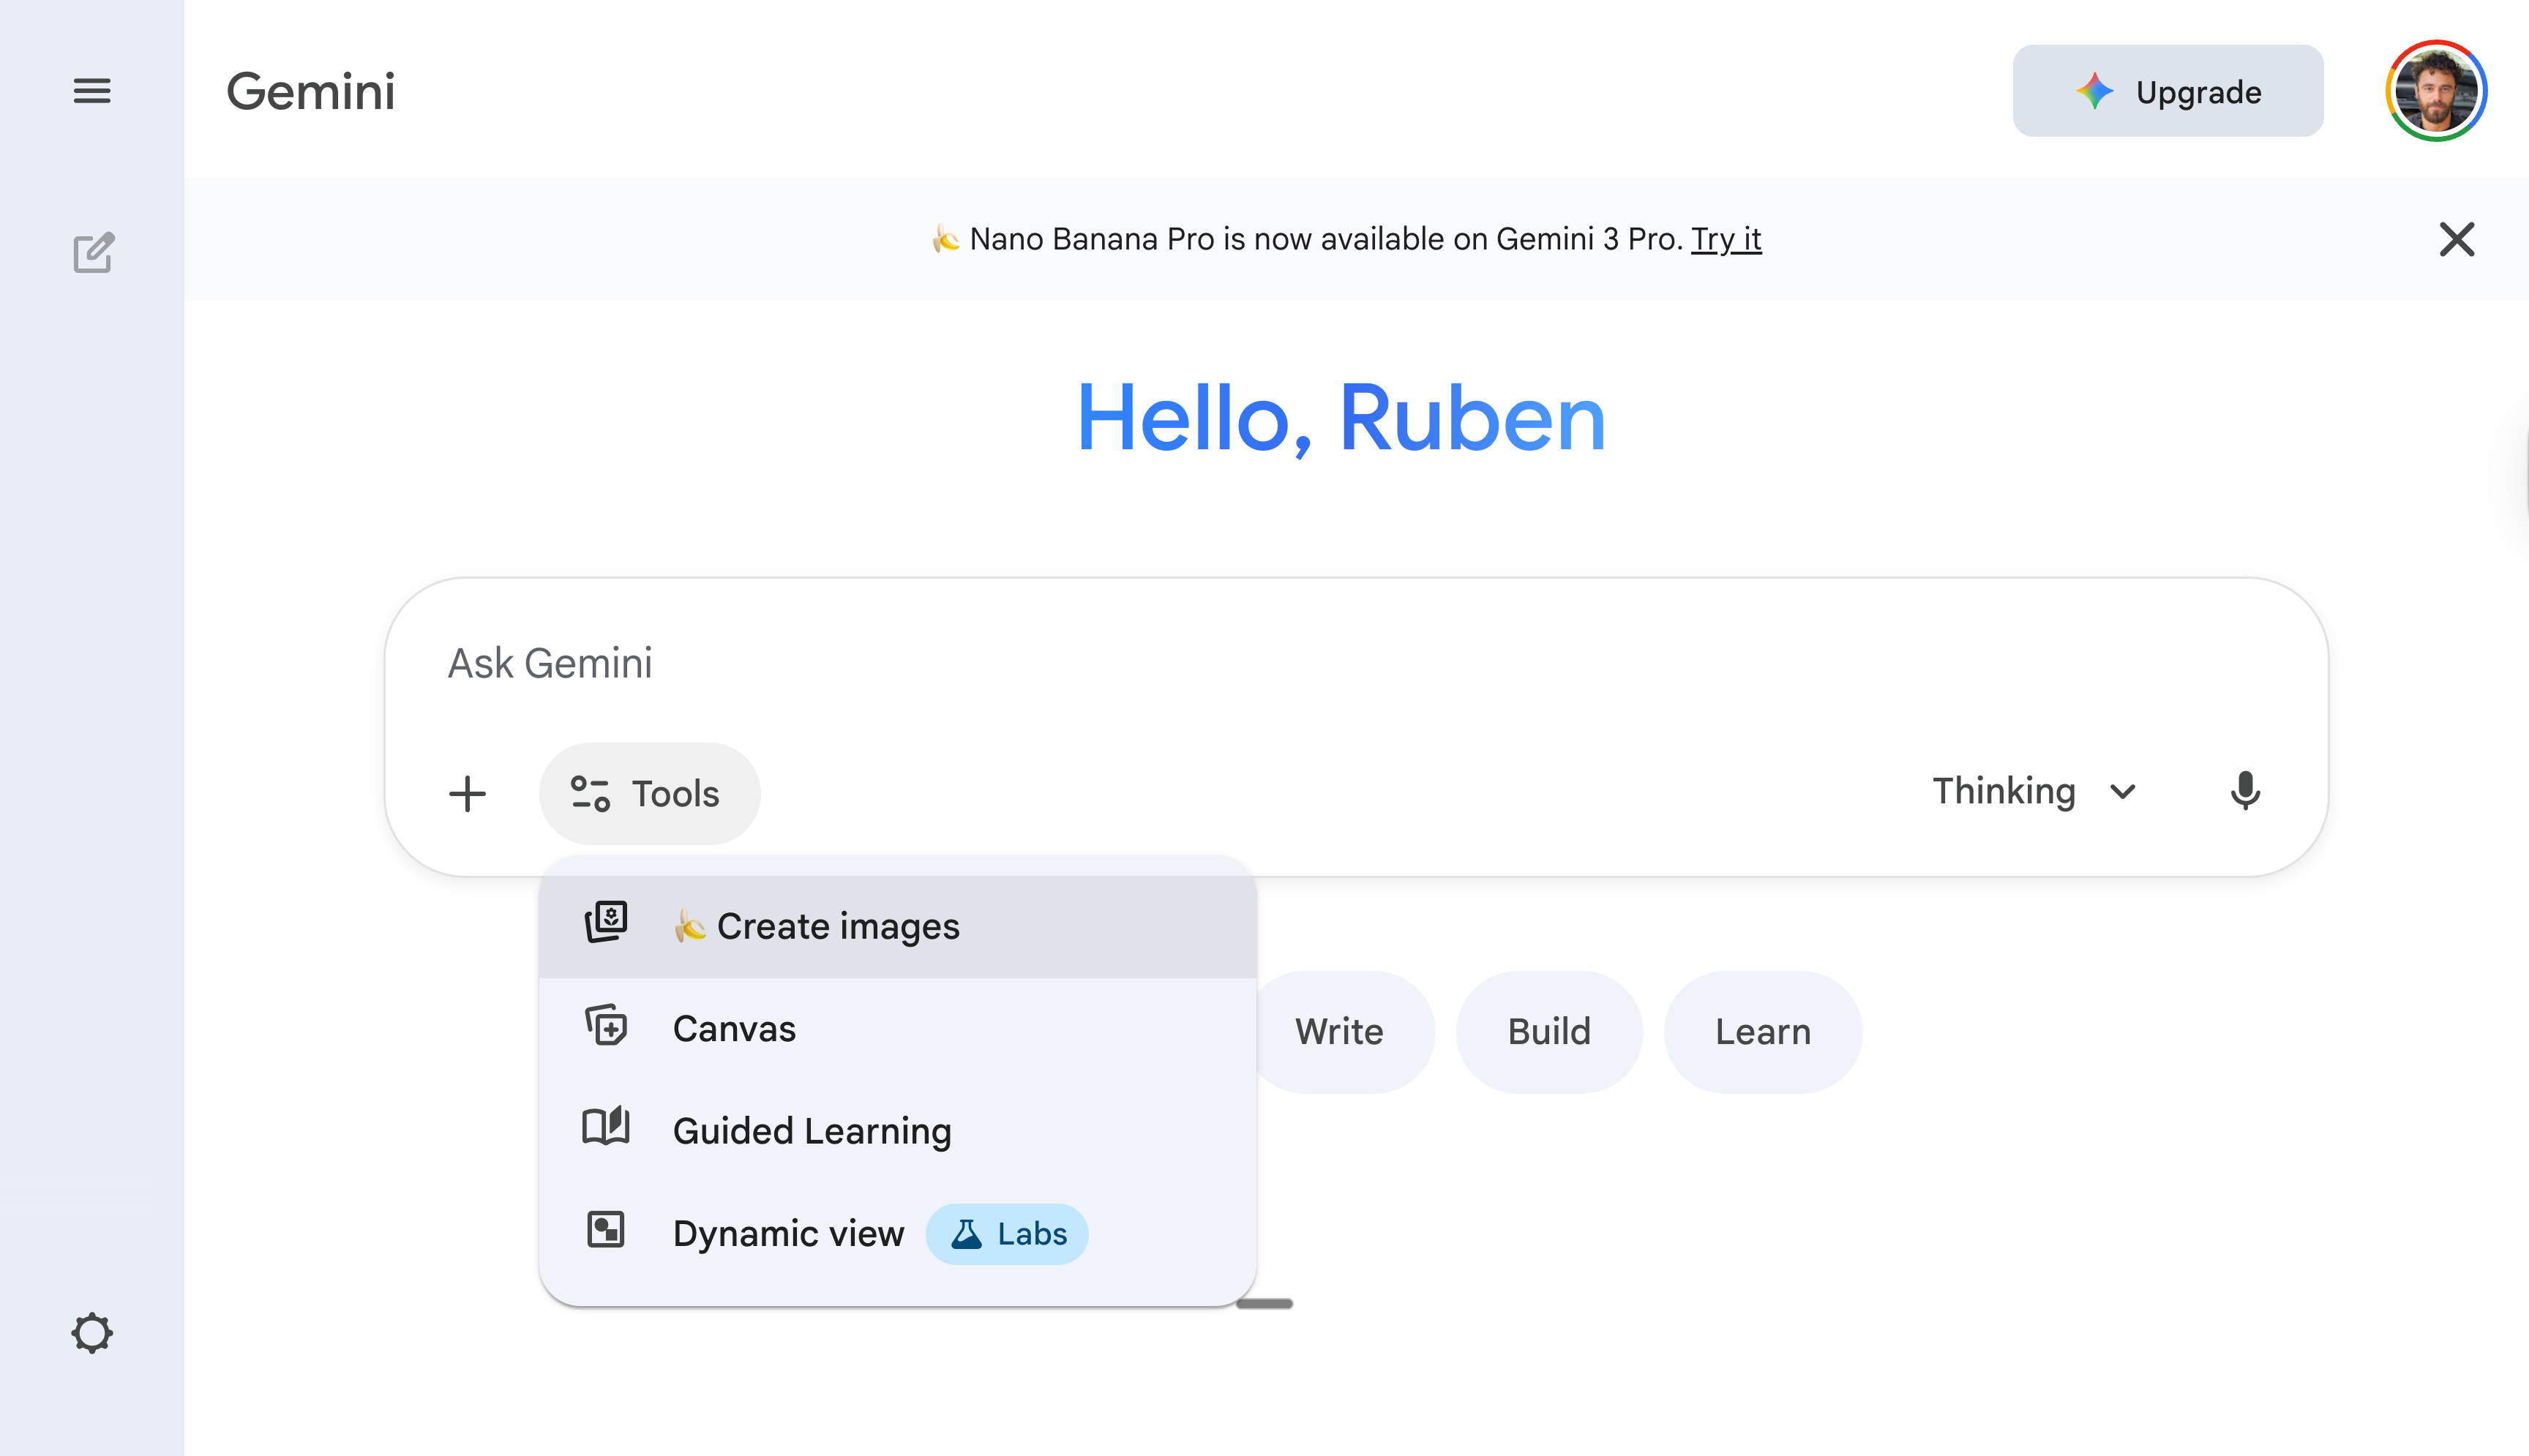This screenshot has height=1456, width=2529.
Task: Start a new chat via pencil icon
Action: [94, 253]
